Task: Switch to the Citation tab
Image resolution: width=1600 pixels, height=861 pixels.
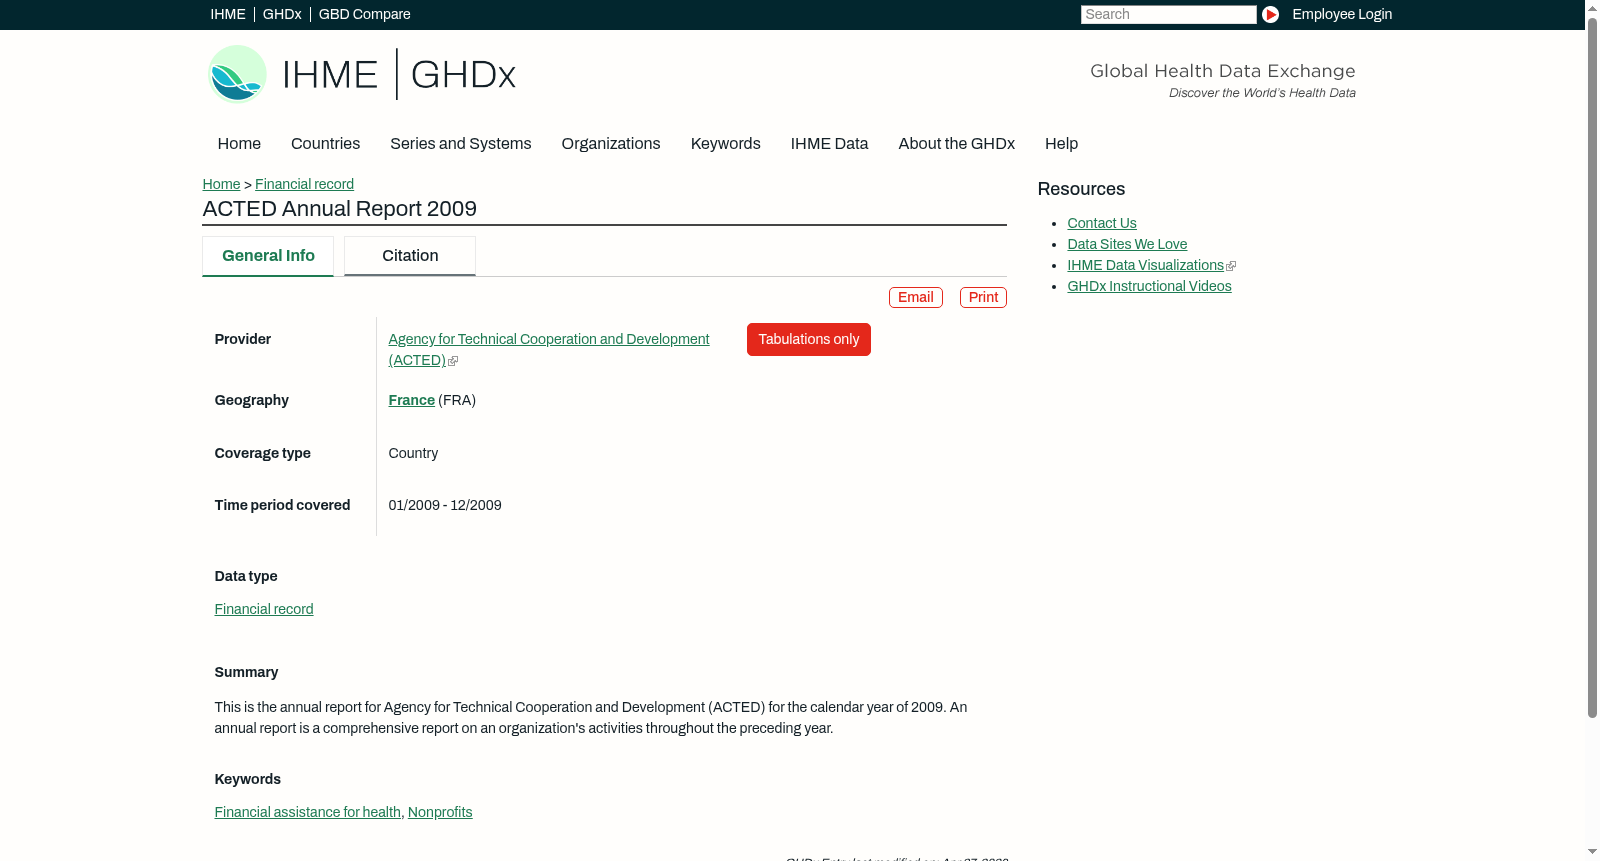Action: click(410, 256)
